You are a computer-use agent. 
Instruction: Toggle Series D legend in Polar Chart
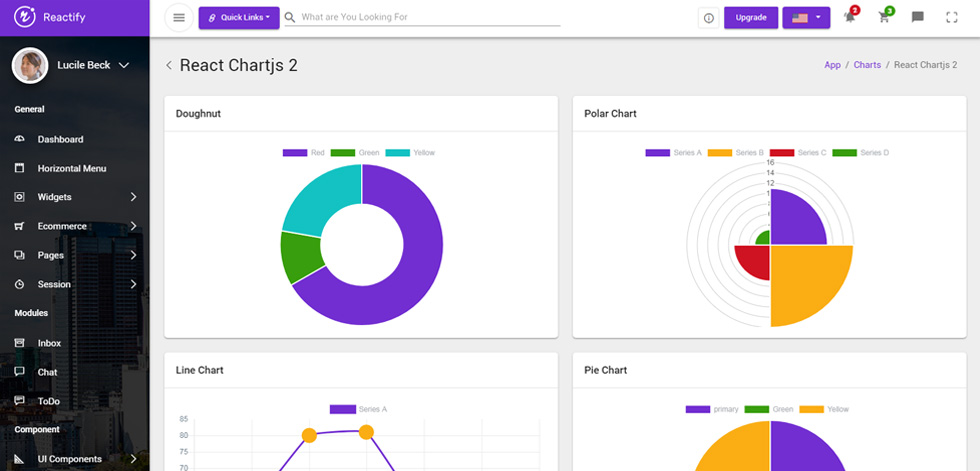coord(861,152)
